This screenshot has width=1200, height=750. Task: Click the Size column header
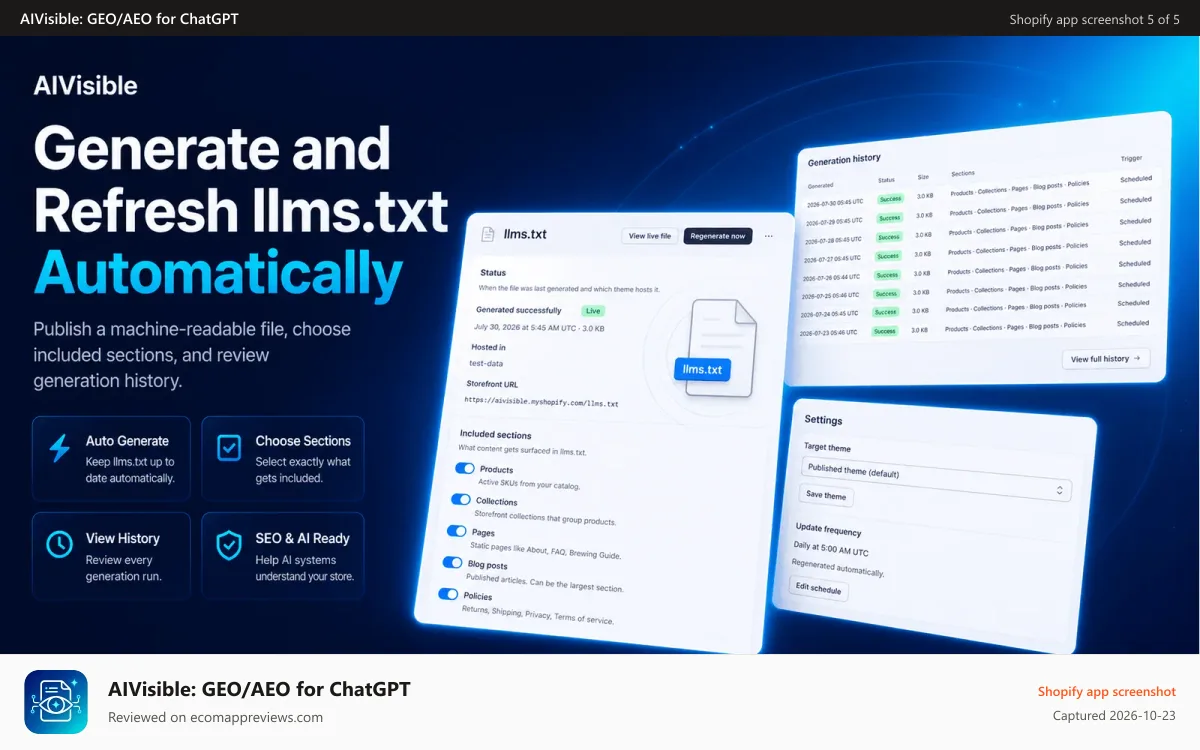coord(923,177)
